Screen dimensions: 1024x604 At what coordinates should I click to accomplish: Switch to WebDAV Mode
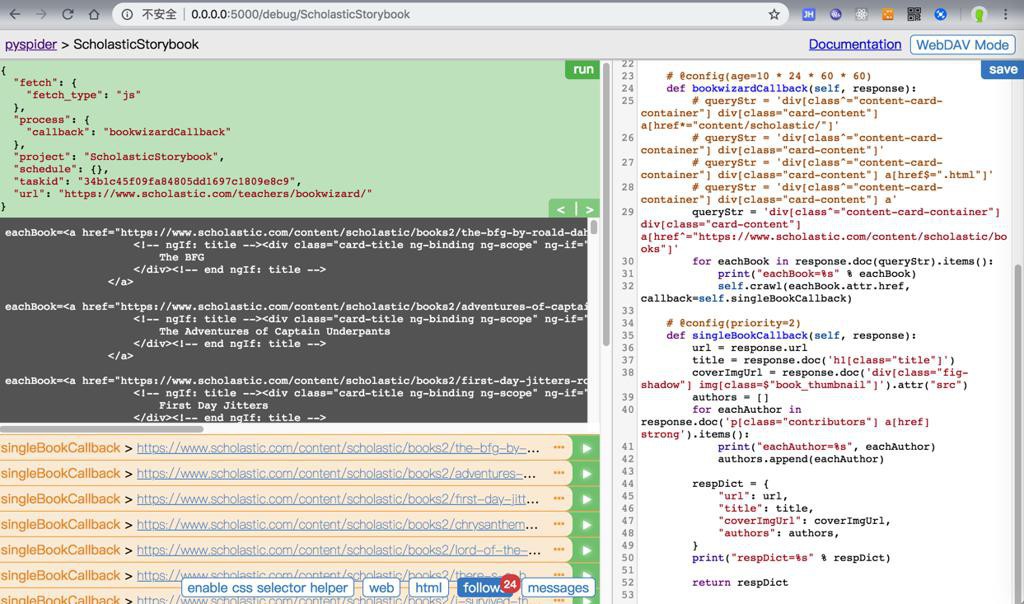(962, 44)
